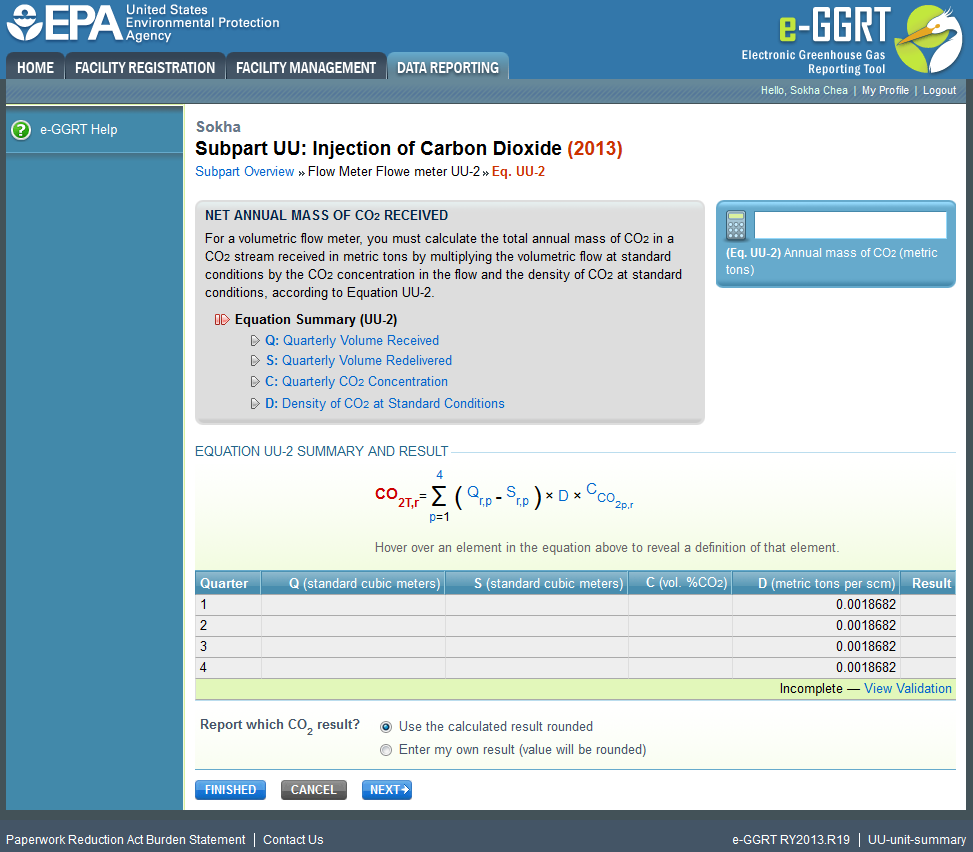The image size is (973, 852).
Task: Open the e-GGRT Help sidebar link
Action: pyautogui.click(x=79, y=130)
